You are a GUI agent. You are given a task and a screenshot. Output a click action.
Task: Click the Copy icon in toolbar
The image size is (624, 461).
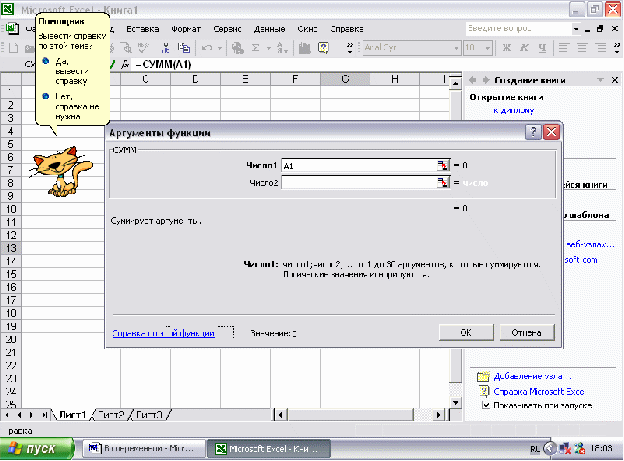(183, 48)
